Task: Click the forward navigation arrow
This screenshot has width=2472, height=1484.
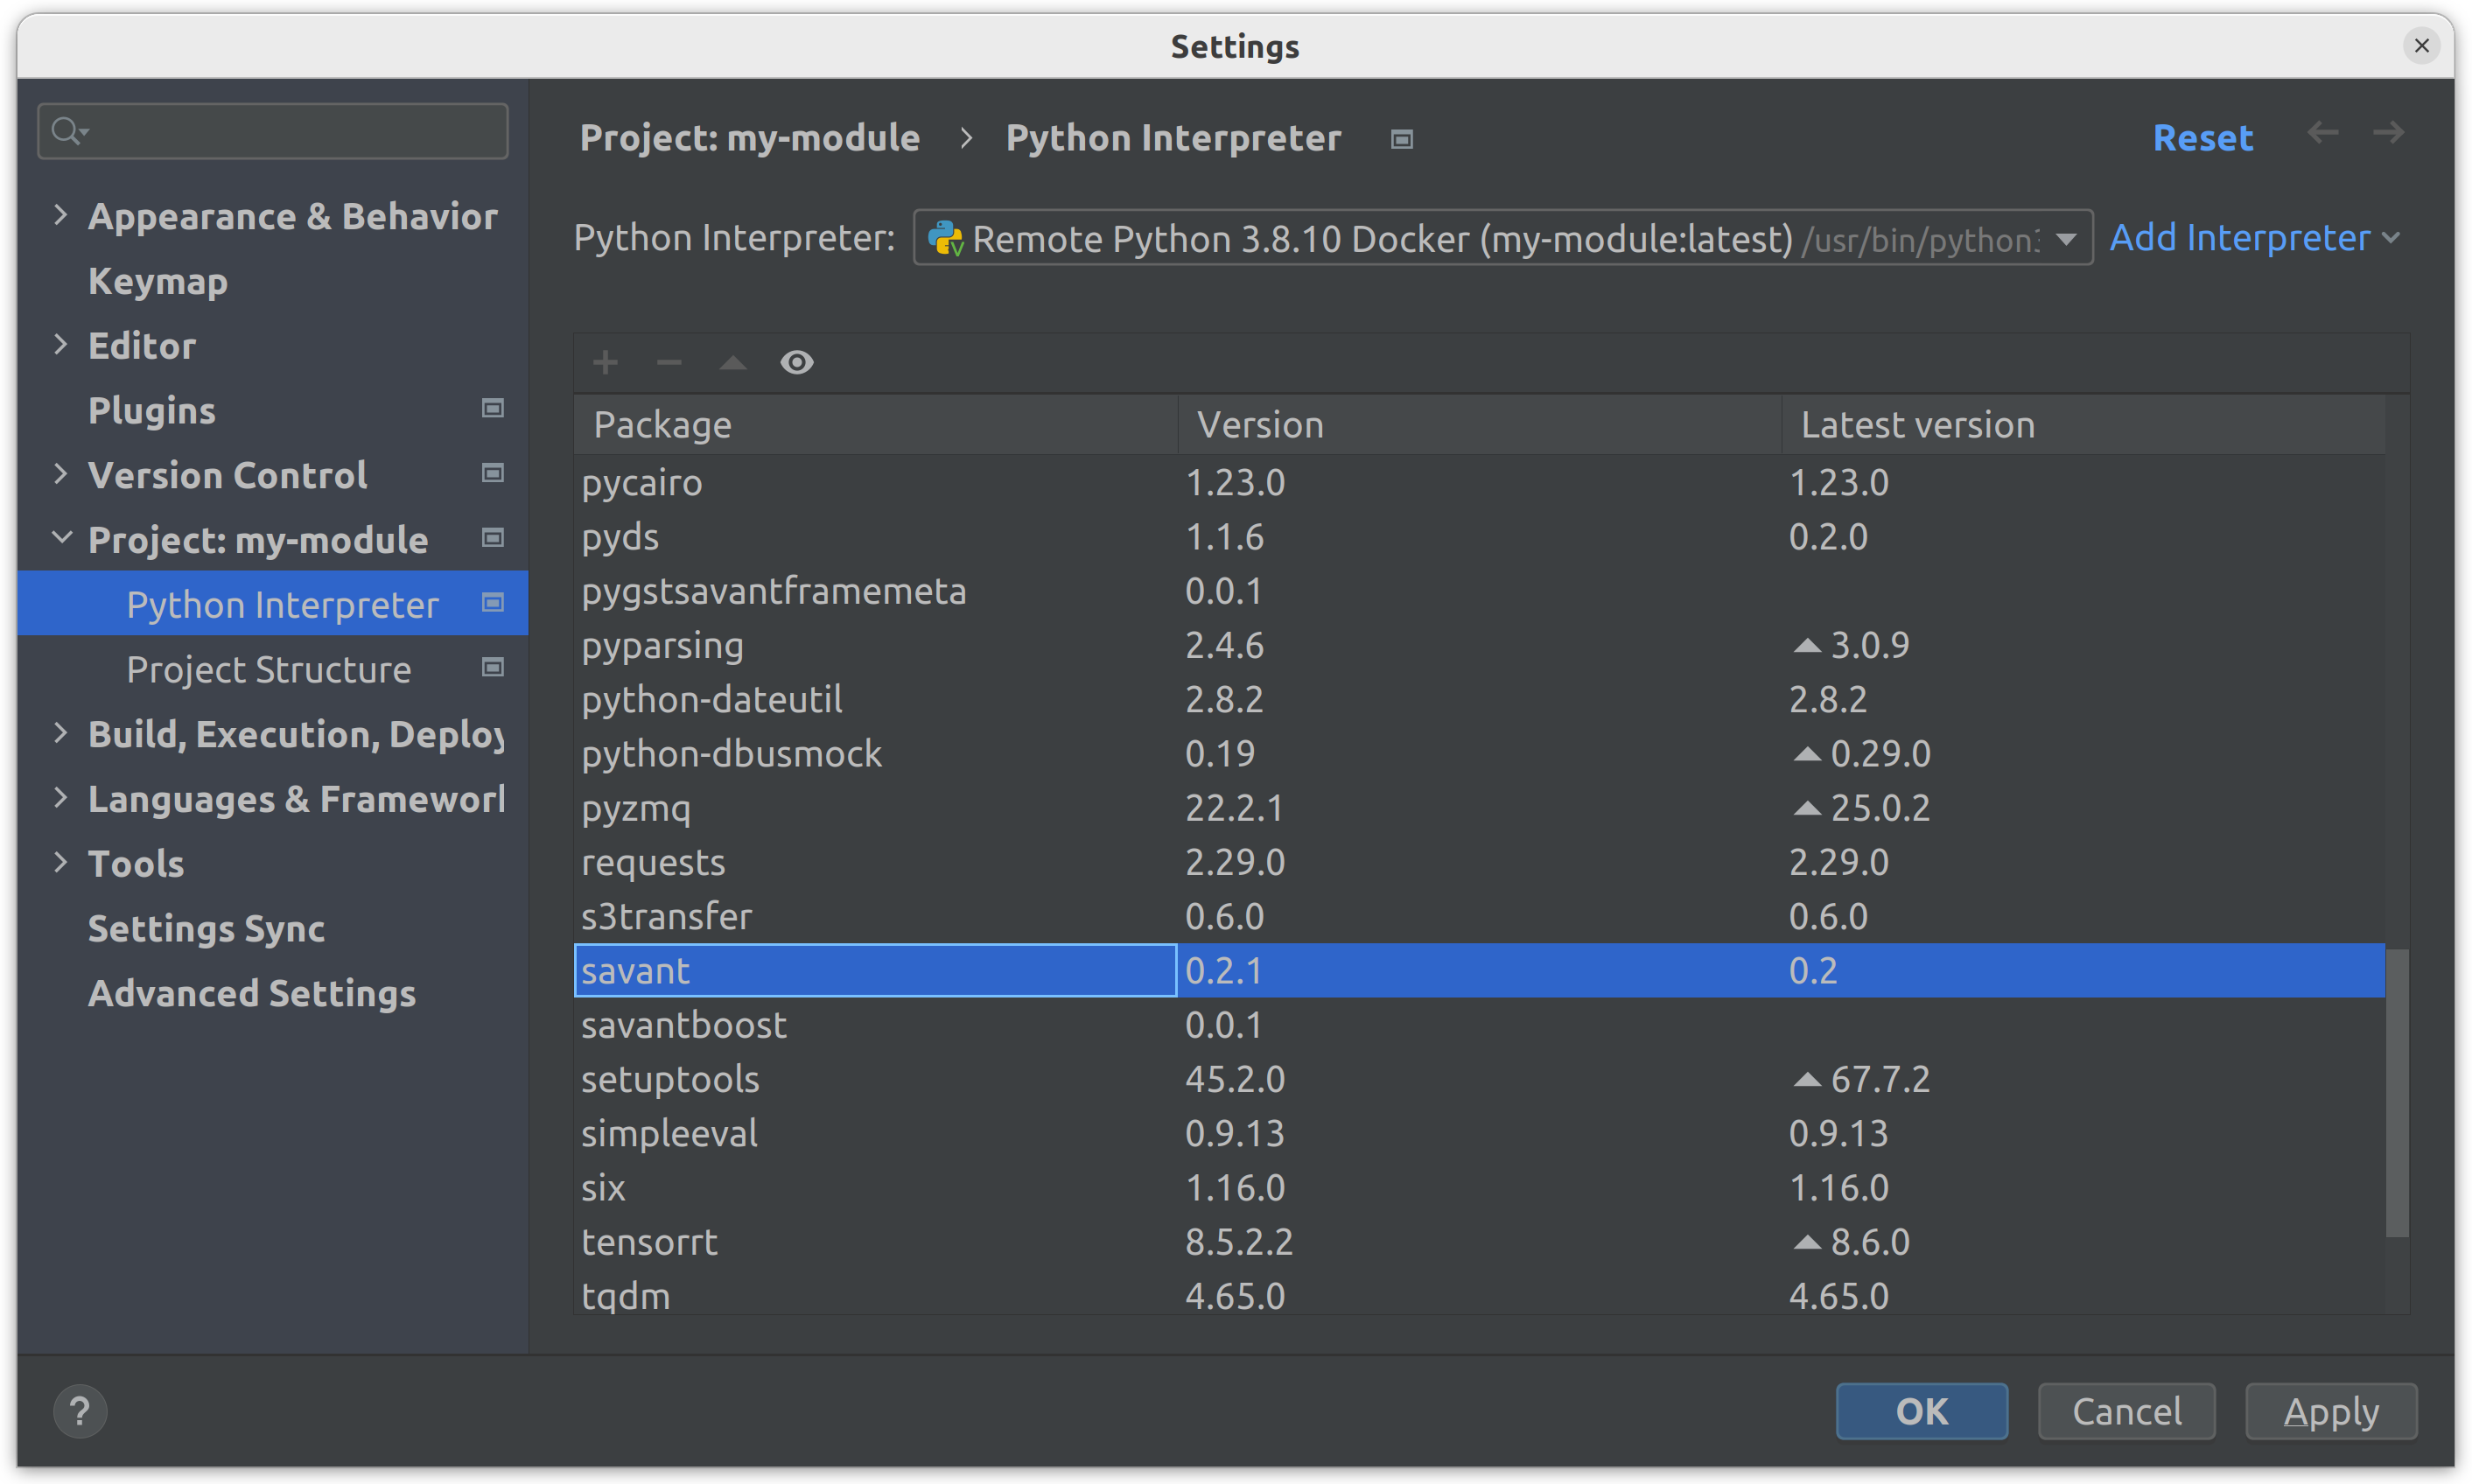Action: click(2389, 133)
